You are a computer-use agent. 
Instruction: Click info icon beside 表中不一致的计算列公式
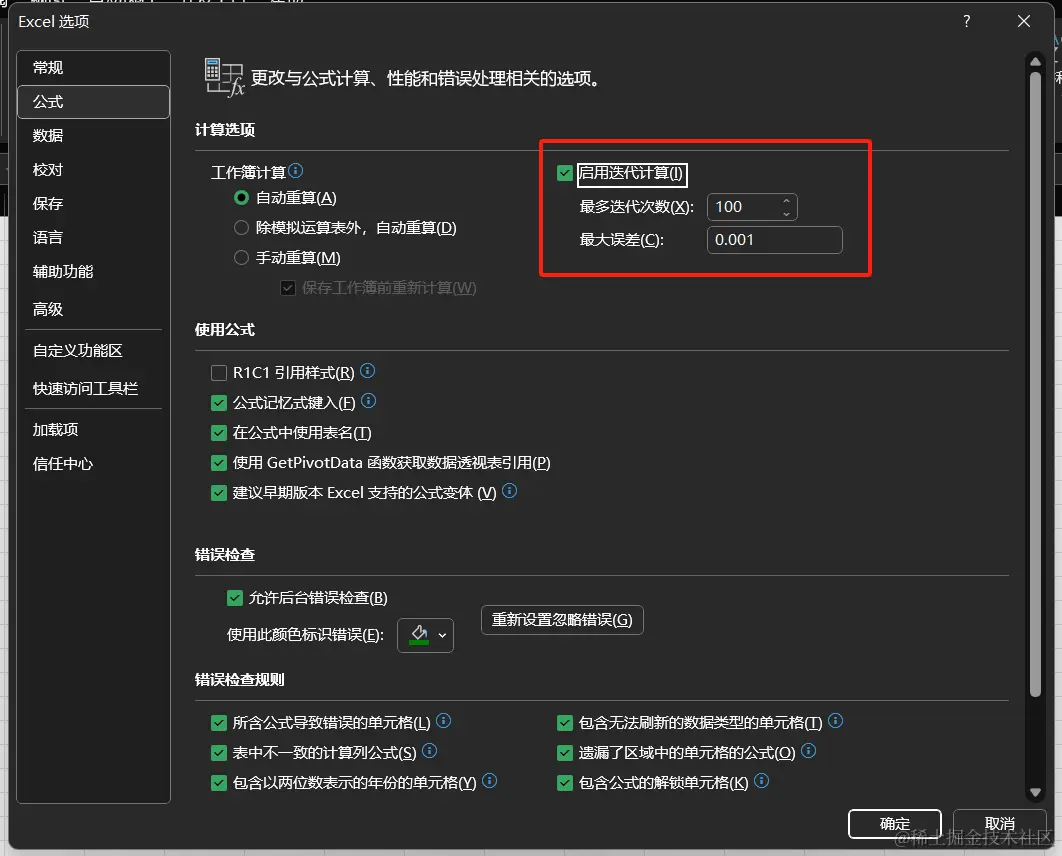pyautogui.click(x=429, y=750)
